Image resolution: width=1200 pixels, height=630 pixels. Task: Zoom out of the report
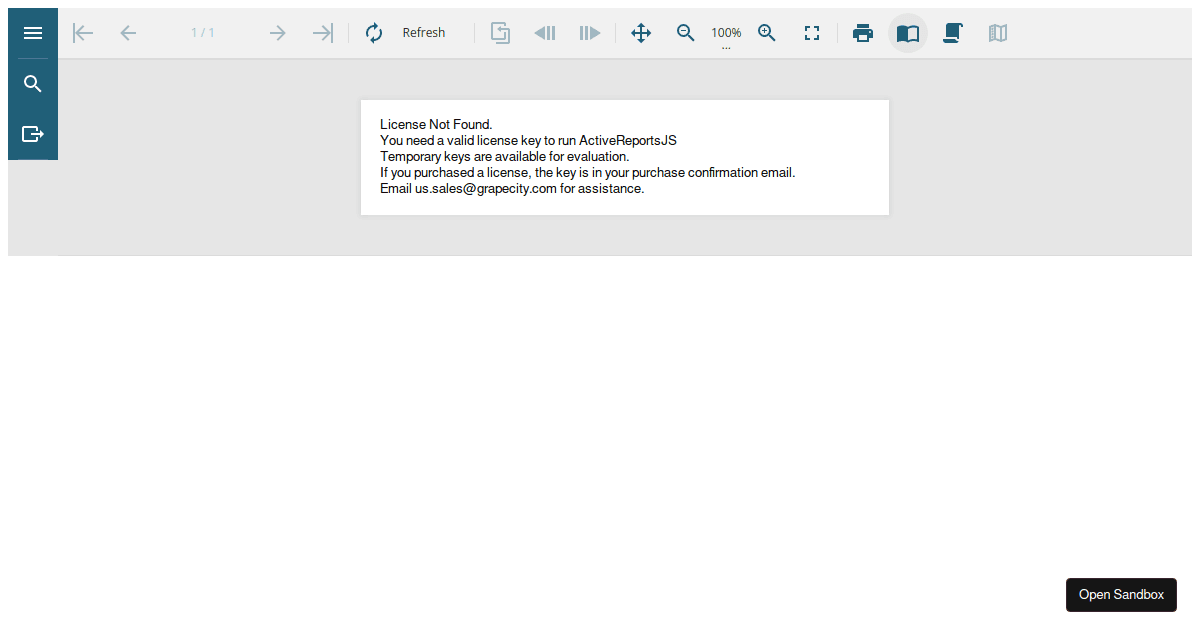686,33
